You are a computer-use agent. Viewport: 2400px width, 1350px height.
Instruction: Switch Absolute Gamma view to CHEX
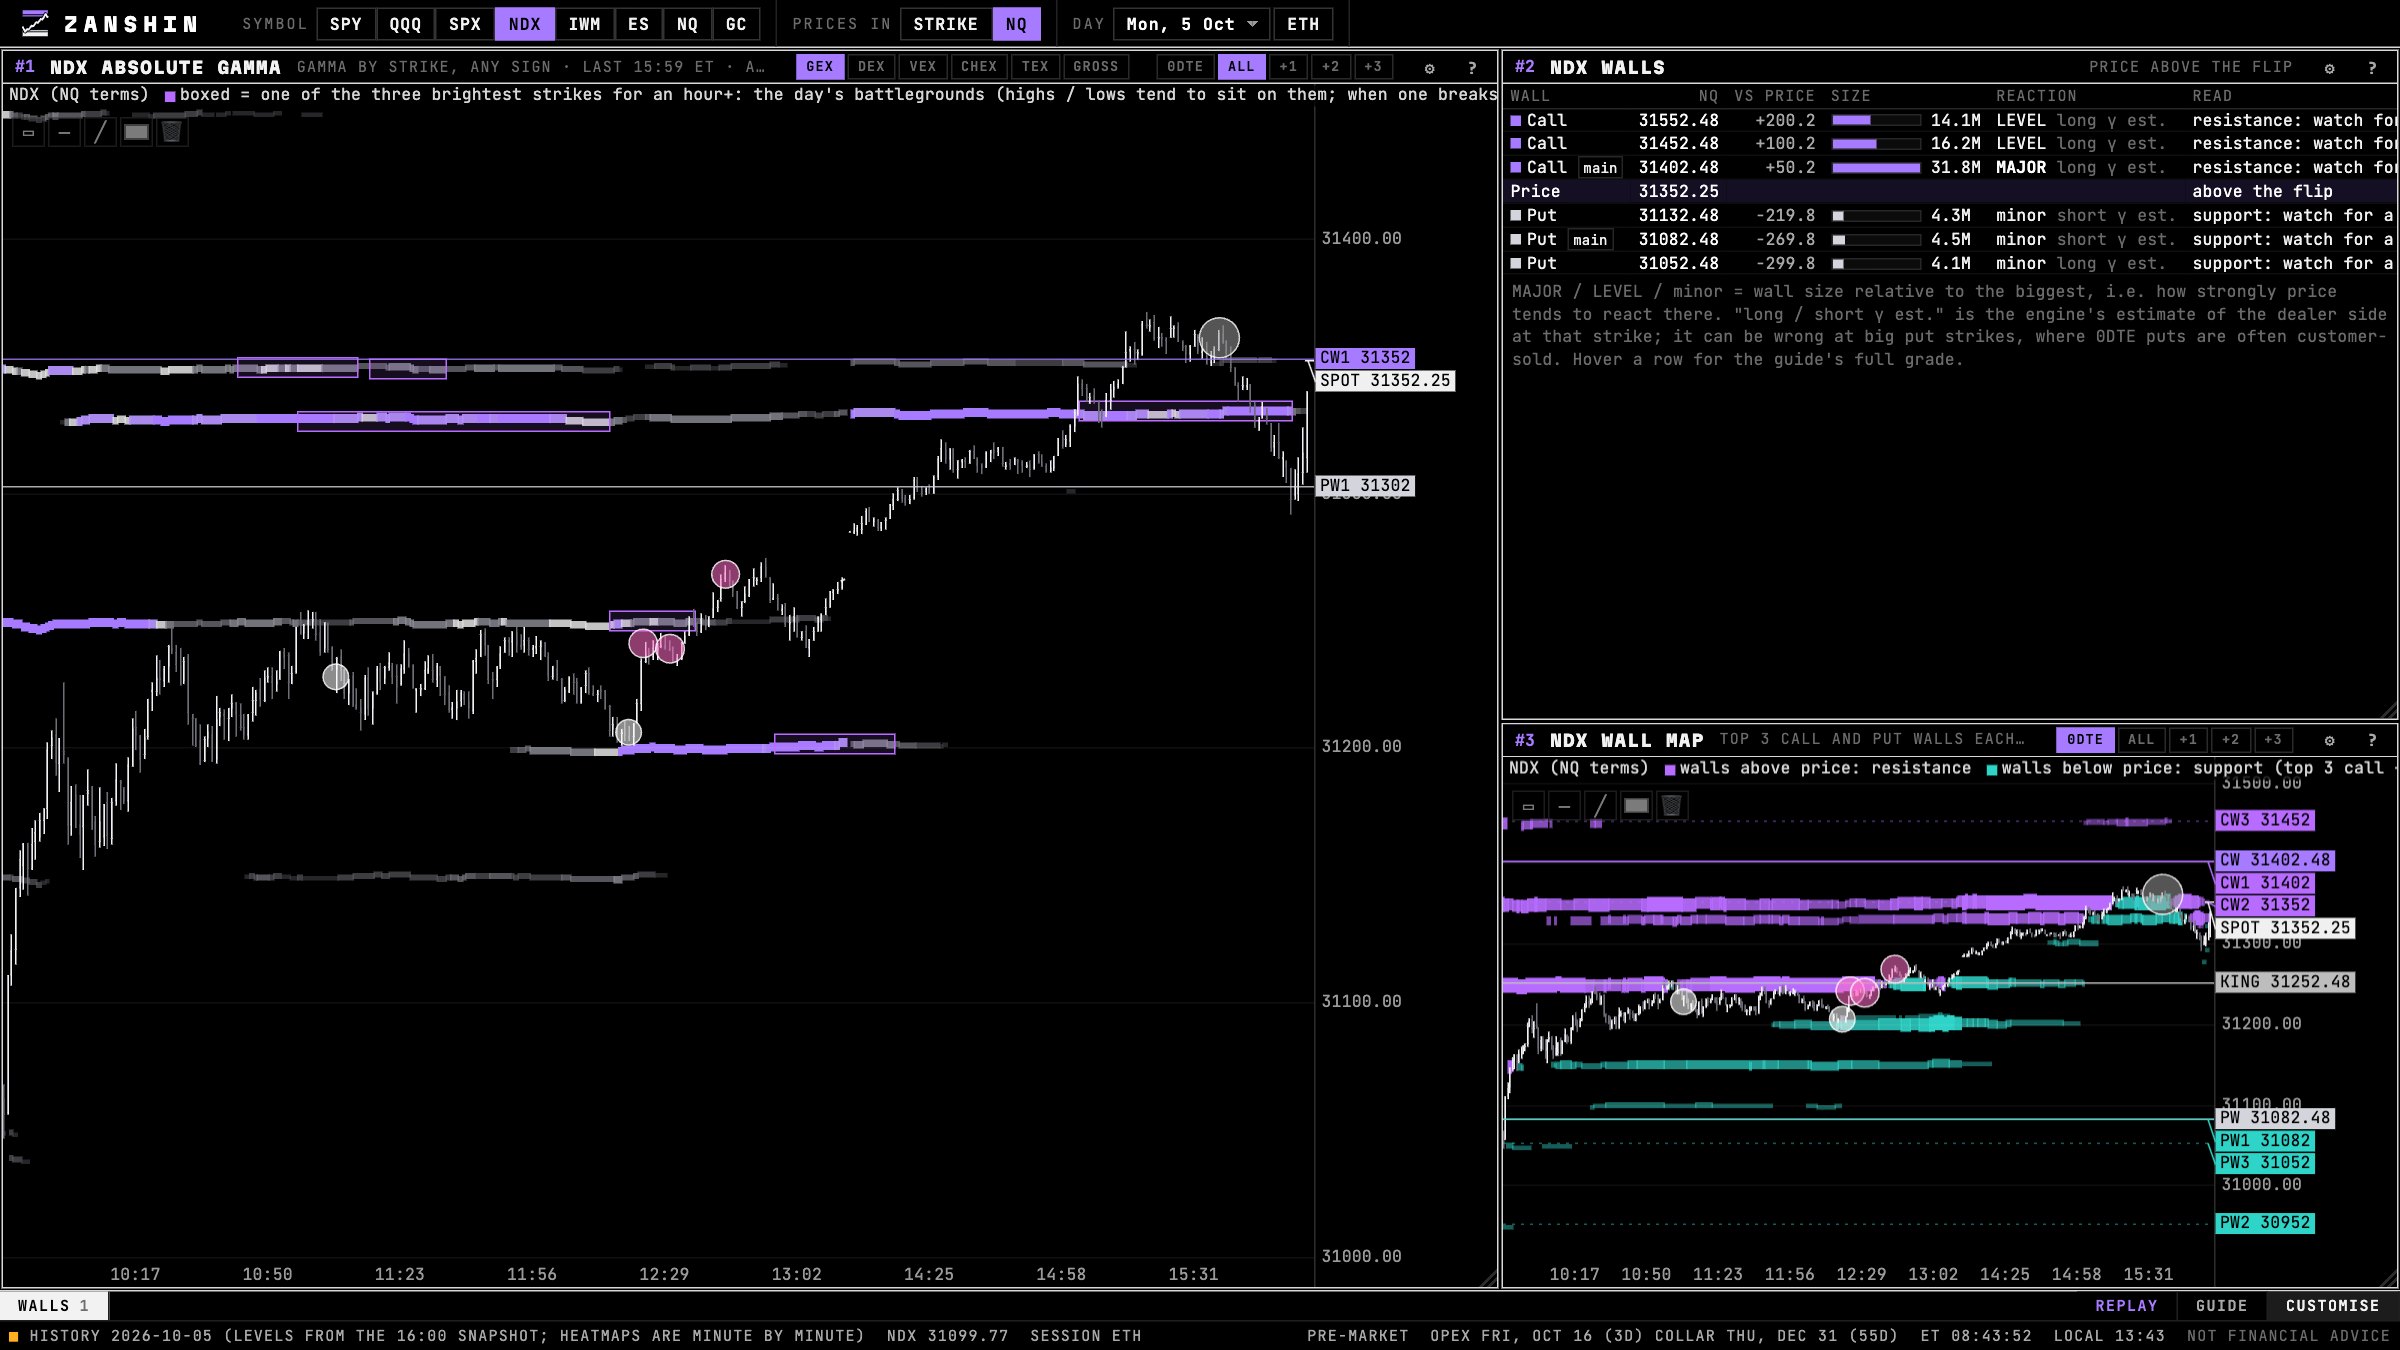tap(979, 67)
